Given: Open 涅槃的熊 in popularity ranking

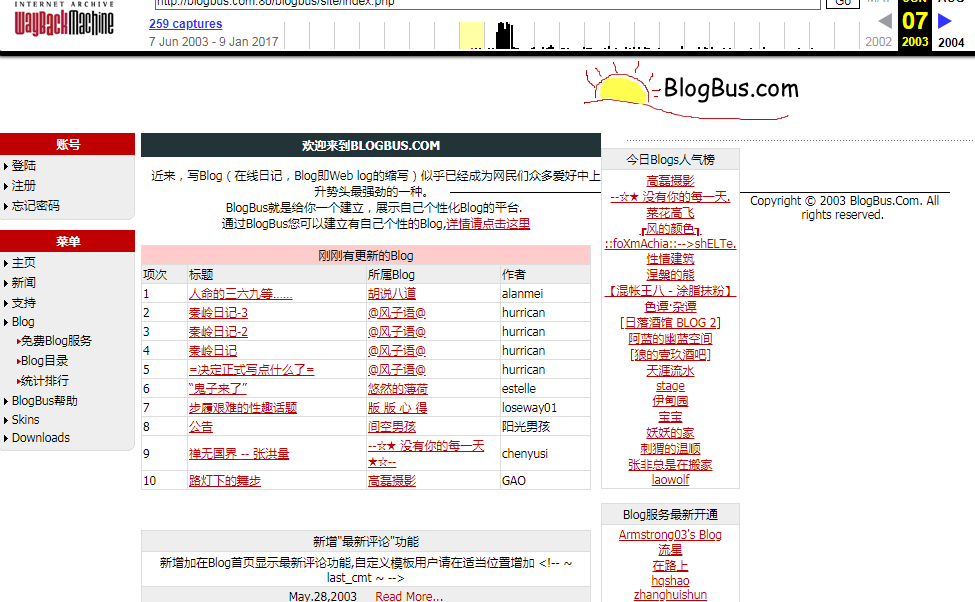Looking at the screenshot, I should 670,275.
